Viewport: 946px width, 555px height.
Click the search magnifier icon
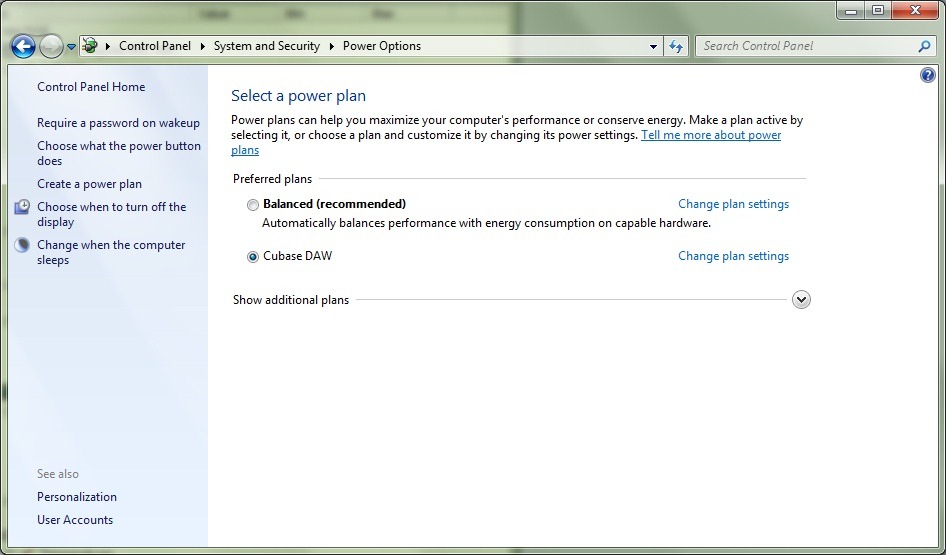point(924,46)
